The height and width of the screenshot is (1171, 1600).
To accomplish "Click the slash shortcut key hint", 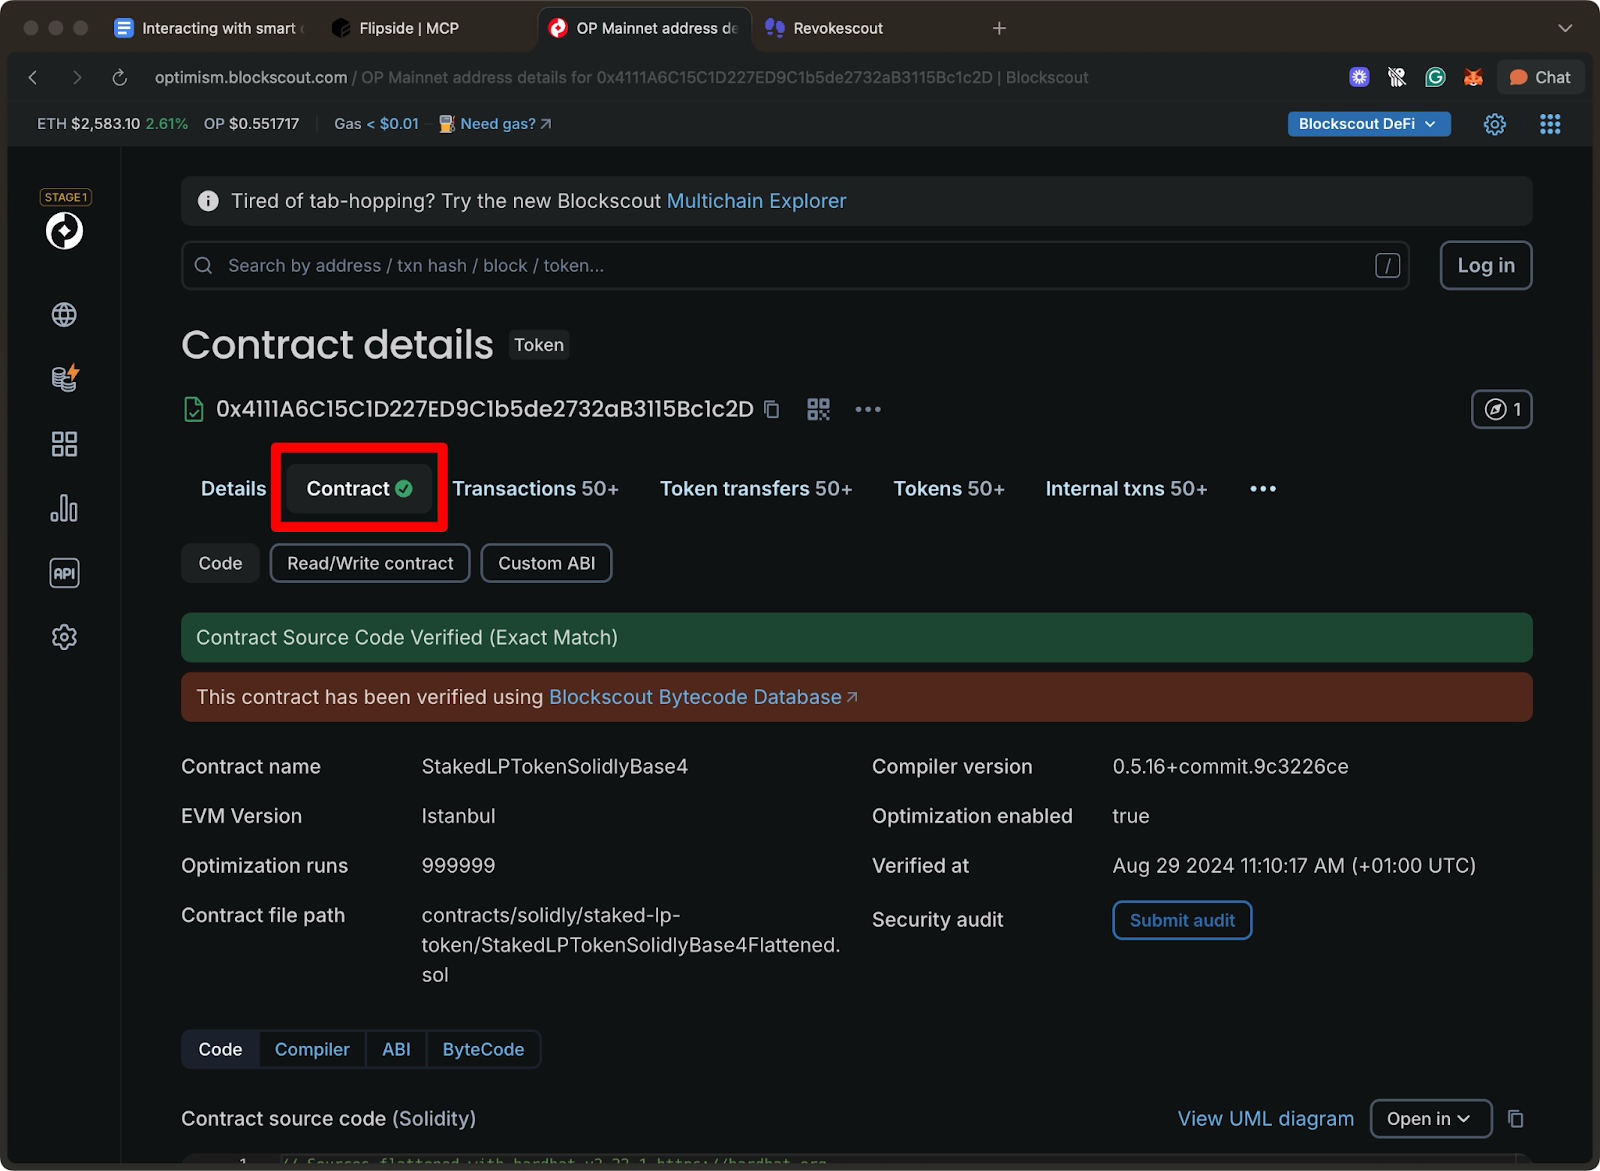I will tap(1387, 265).
